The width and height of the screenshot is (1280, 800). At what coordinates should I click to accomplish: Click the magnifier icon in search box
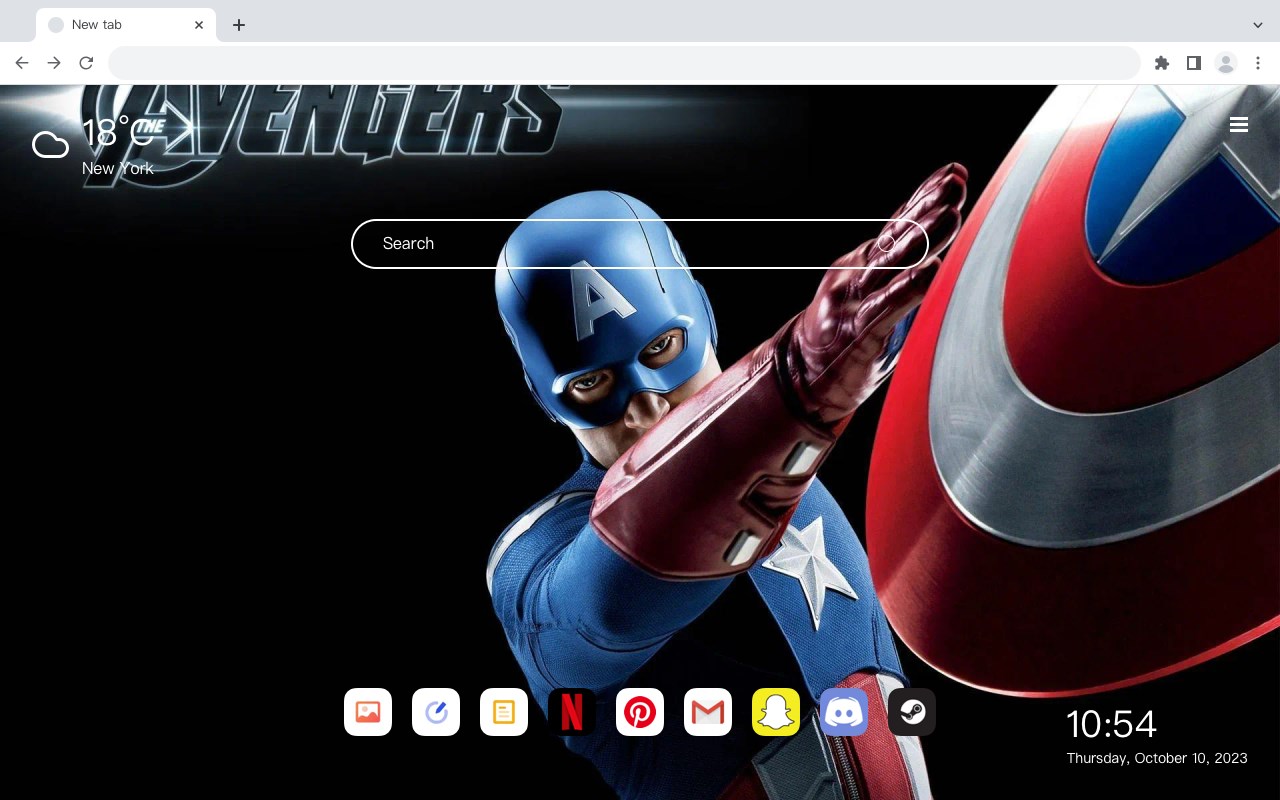[x=888, y=244]
